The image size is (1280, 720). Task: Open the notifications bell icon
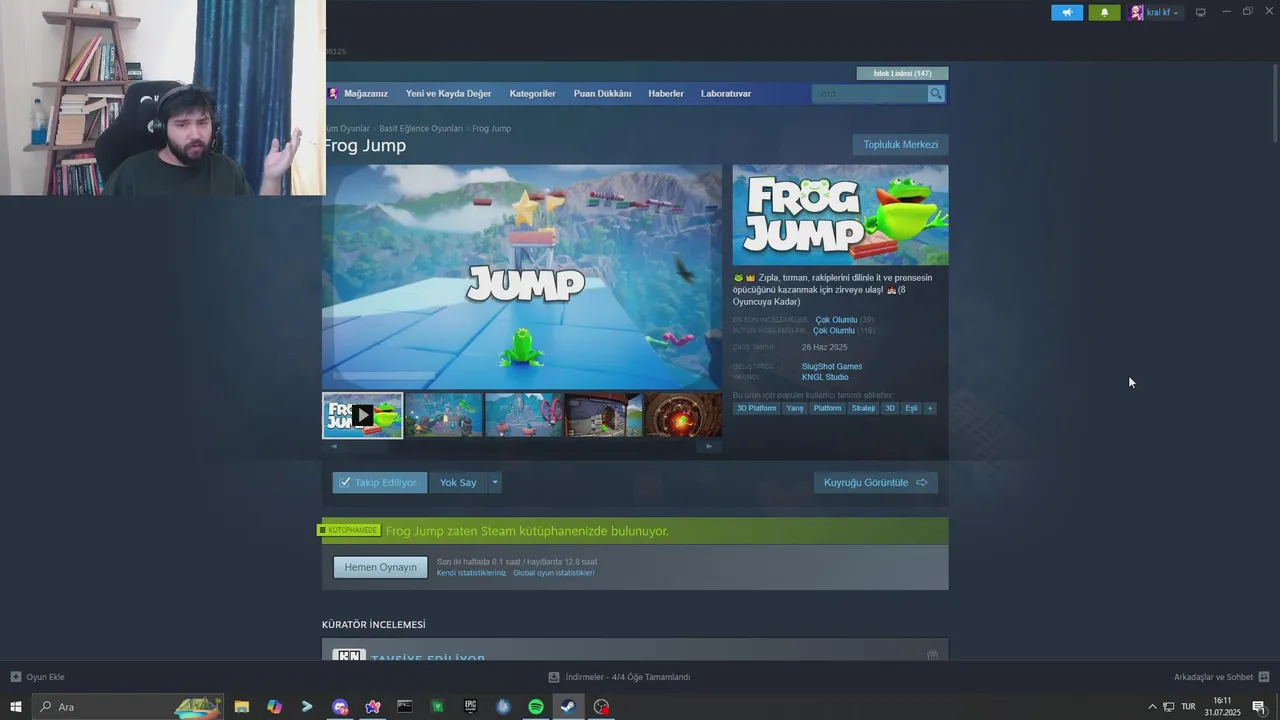tap(1104, 12)
